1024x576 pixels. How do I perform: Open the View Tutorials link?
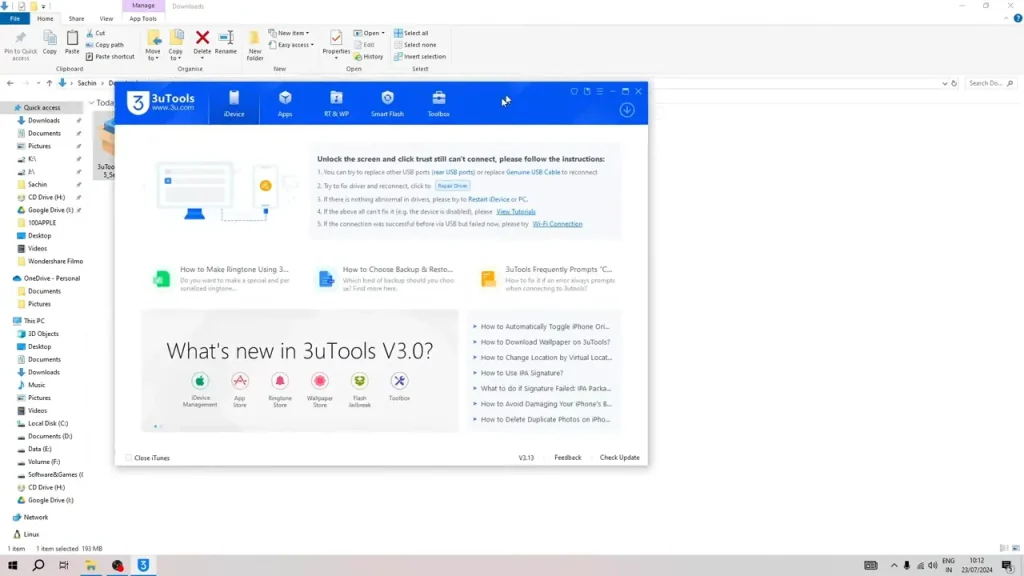coord(516,212)
